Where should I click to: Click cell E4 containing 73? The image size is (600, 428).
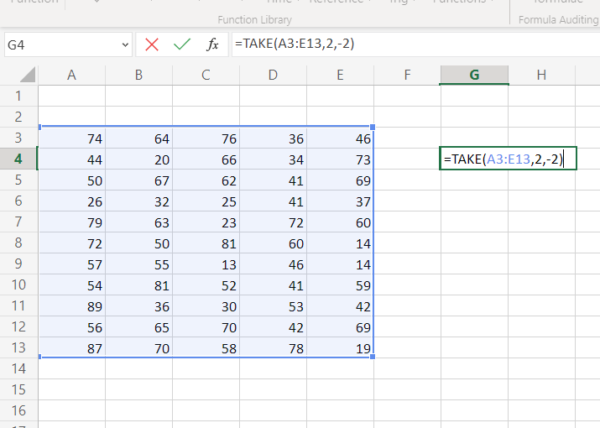pyautogui.click(x=340, y=159)
